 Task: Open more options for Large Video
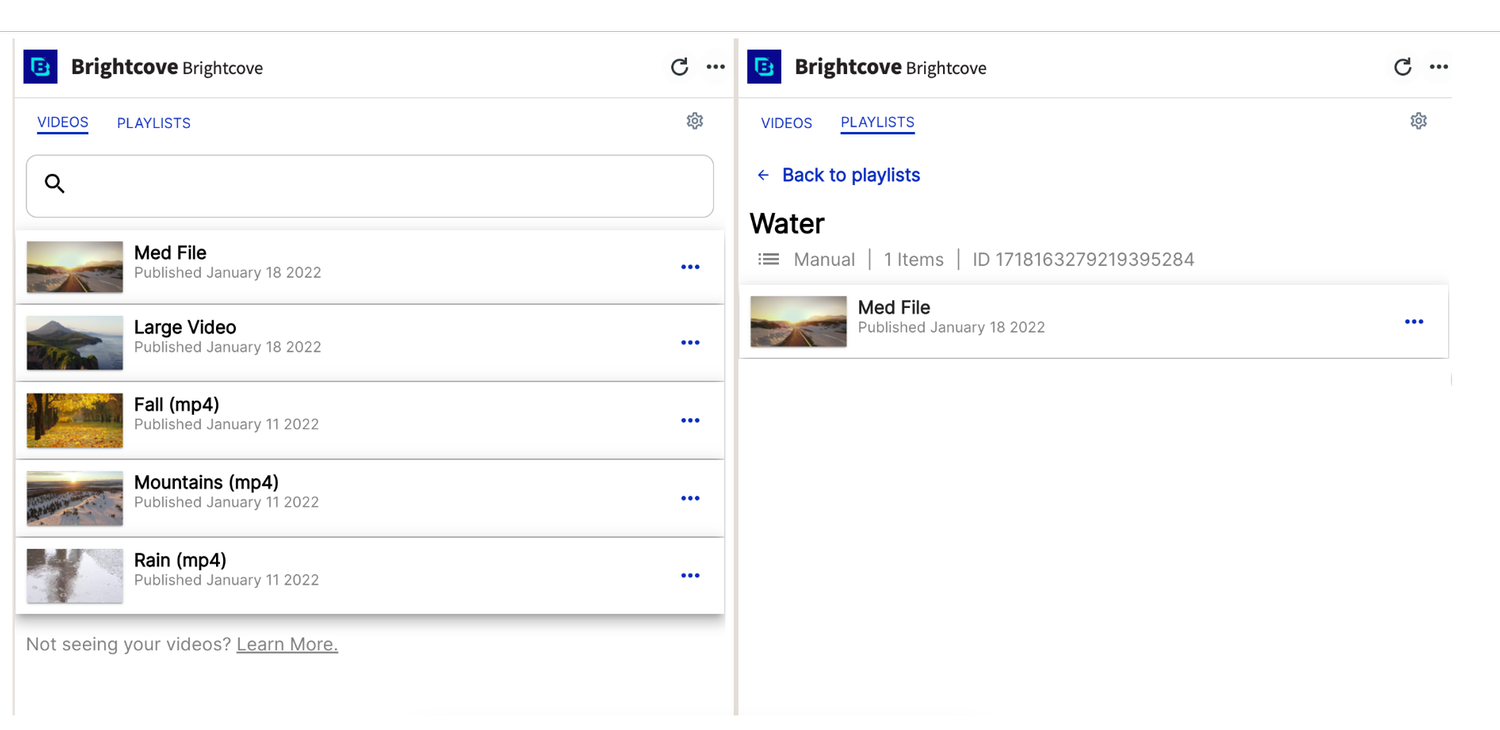point(690,343)
